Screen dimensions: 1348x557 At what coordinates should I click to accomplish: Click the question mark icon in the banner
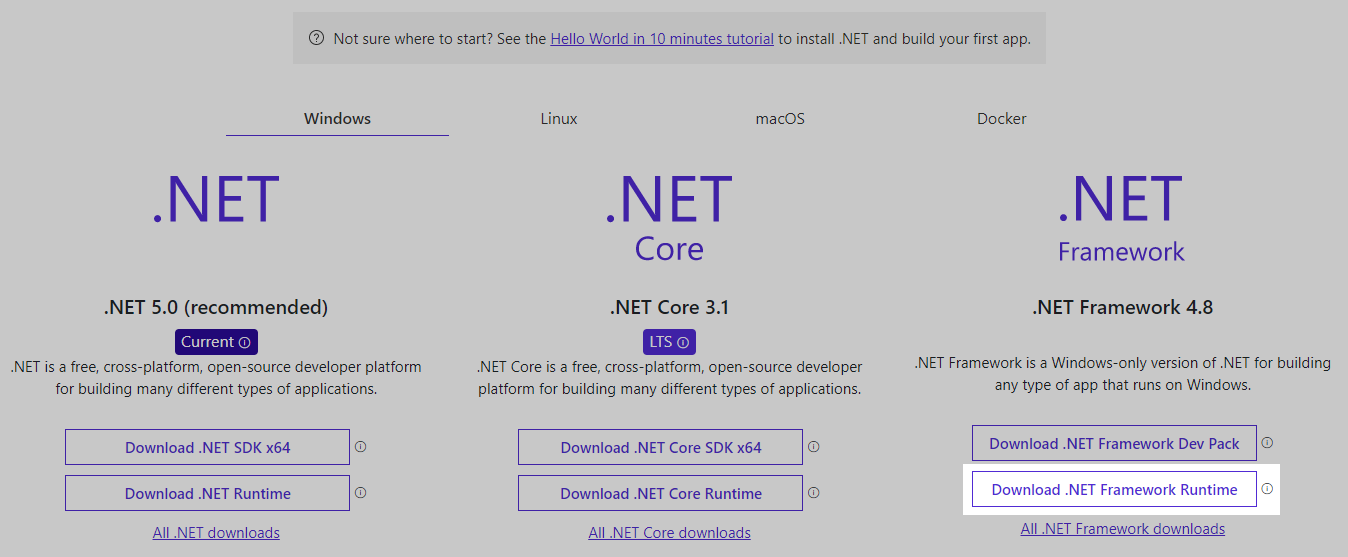[x=316, y=39]
